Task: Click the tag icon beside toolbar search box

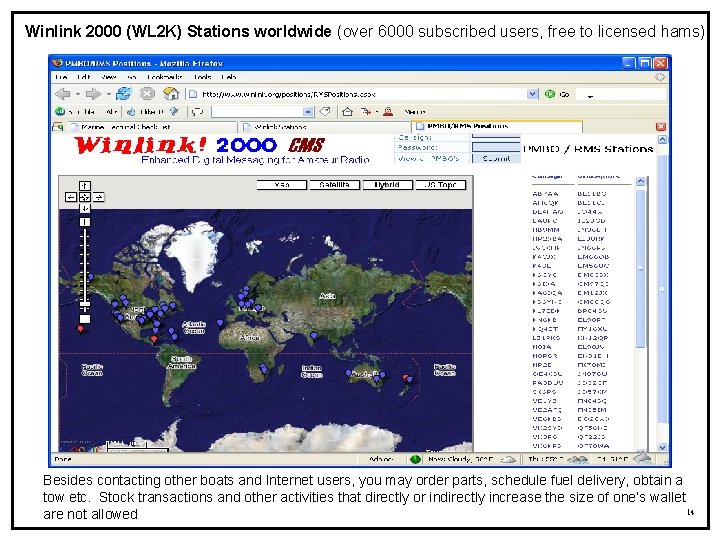Action: [325, 112]
